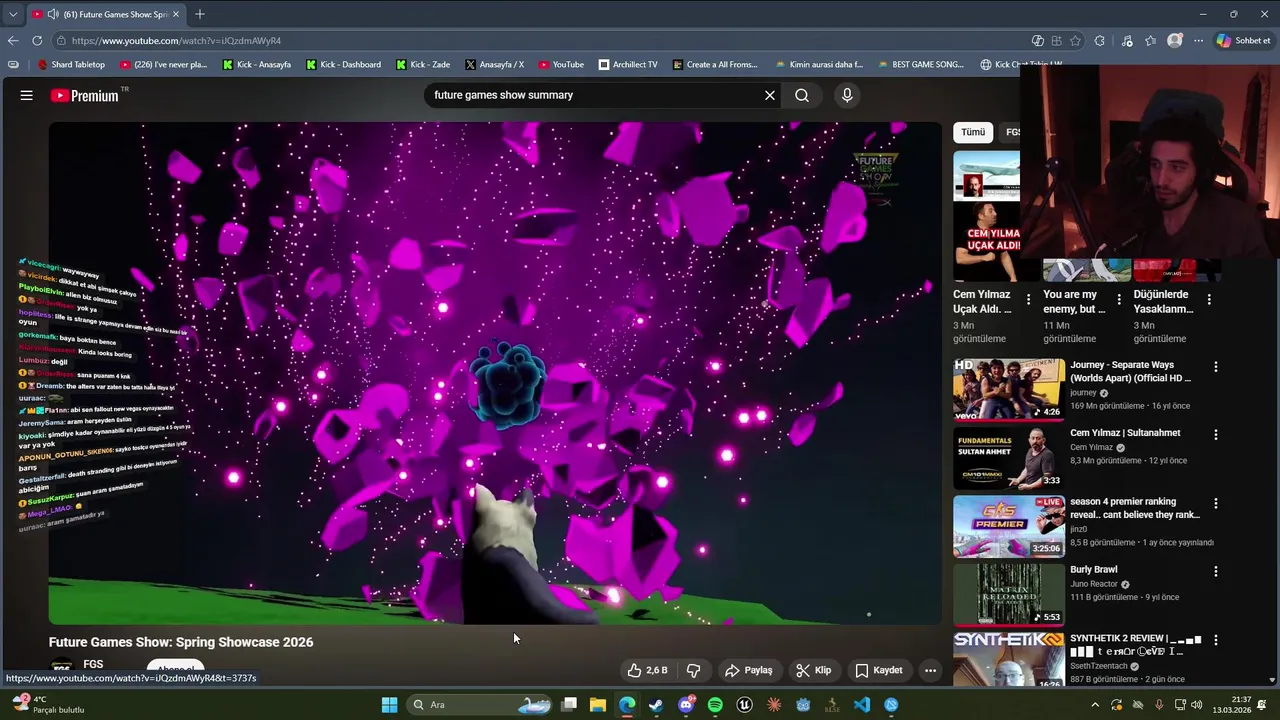The width and height of the screenshot is (1280, 720).
Task: Open options for Düğünlerde Yasaklanm short
Action: 1209,300
